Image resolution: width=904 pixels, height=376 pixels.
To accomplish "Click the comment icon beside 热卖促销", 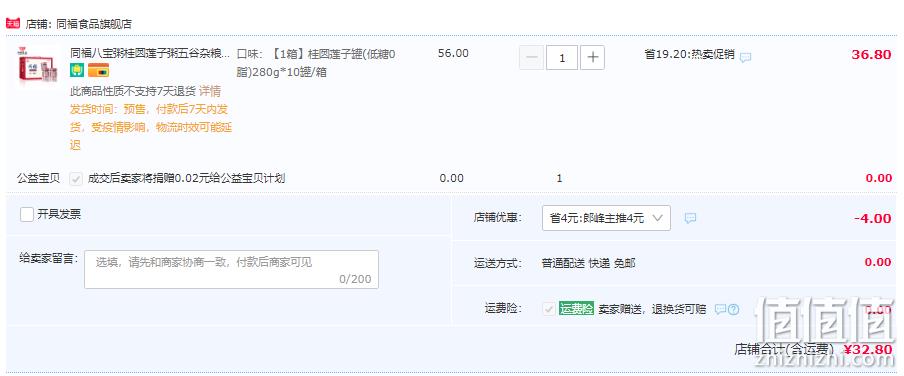I will (745, 57).
